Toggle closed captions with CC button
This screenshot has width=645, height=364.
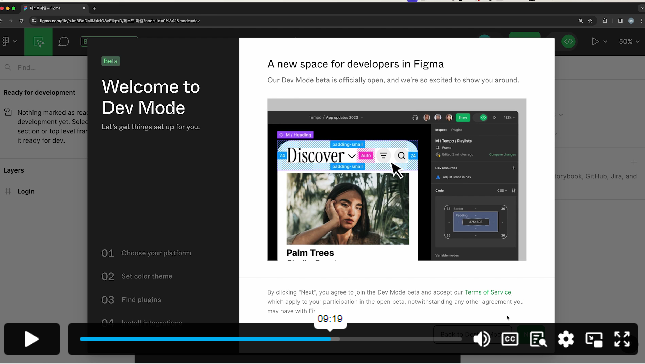510,339
